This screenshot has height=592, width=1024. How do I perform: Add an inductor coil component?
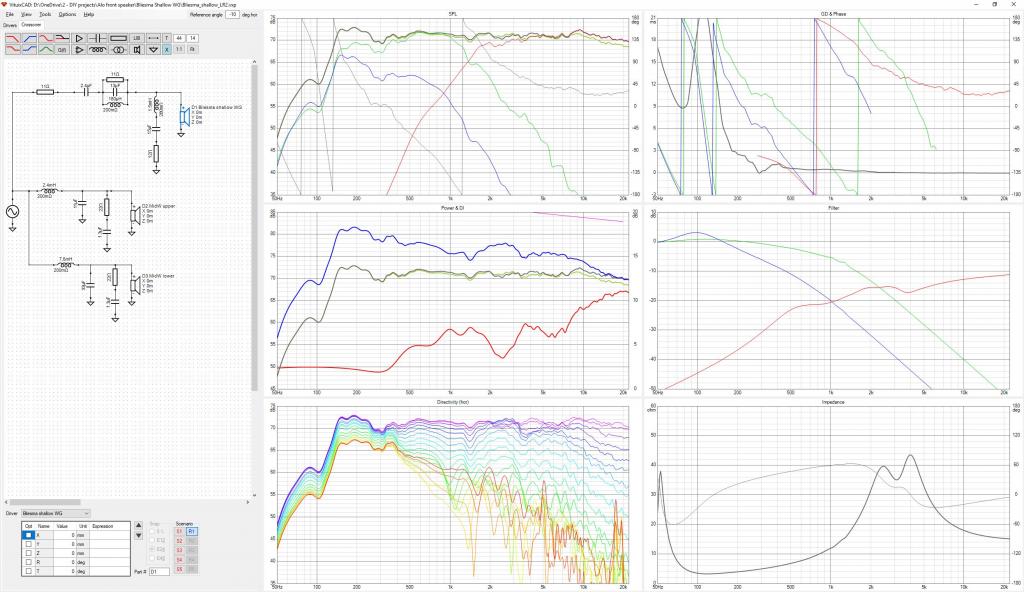coord(97,50)
